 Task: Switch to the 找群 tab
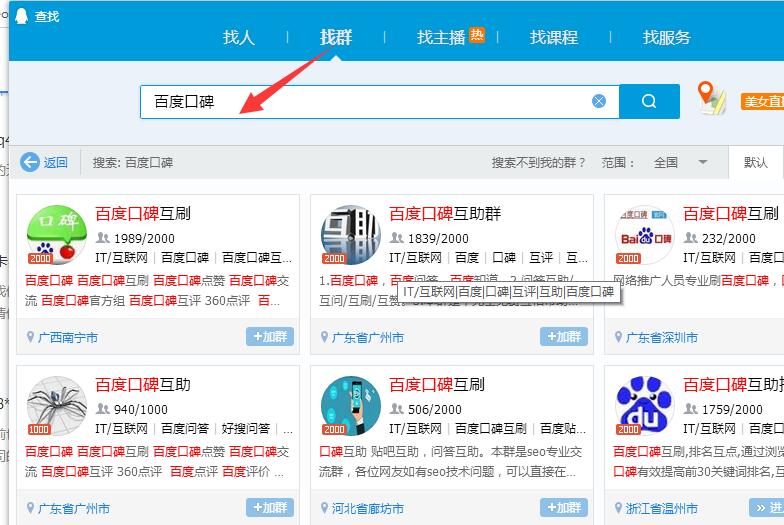click(x=336, y=37)
